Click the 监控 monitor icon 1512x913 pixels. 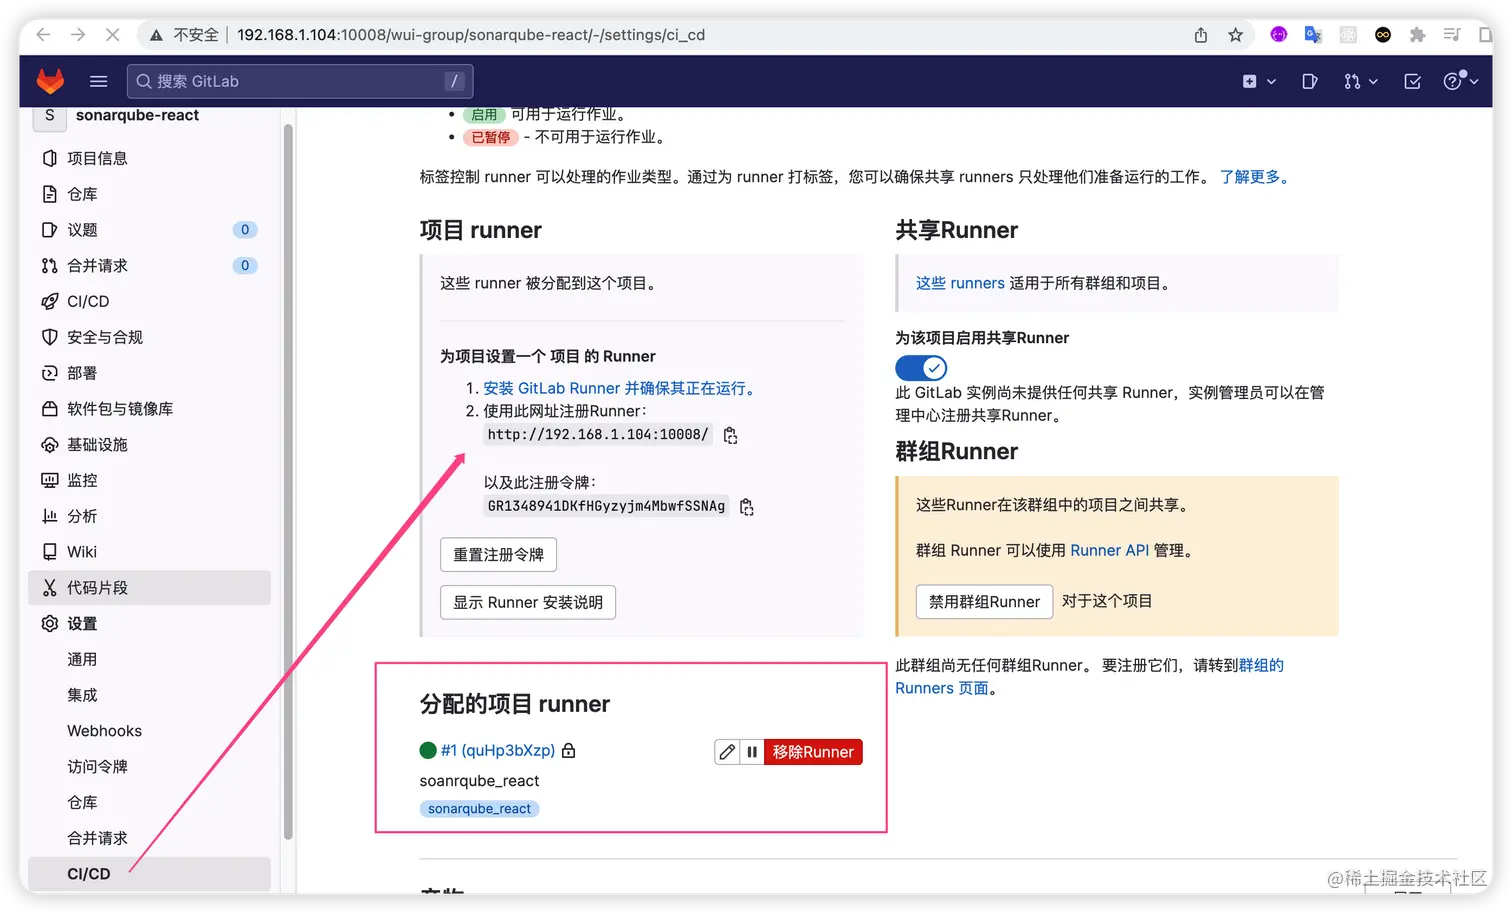(x=49, y=480)
